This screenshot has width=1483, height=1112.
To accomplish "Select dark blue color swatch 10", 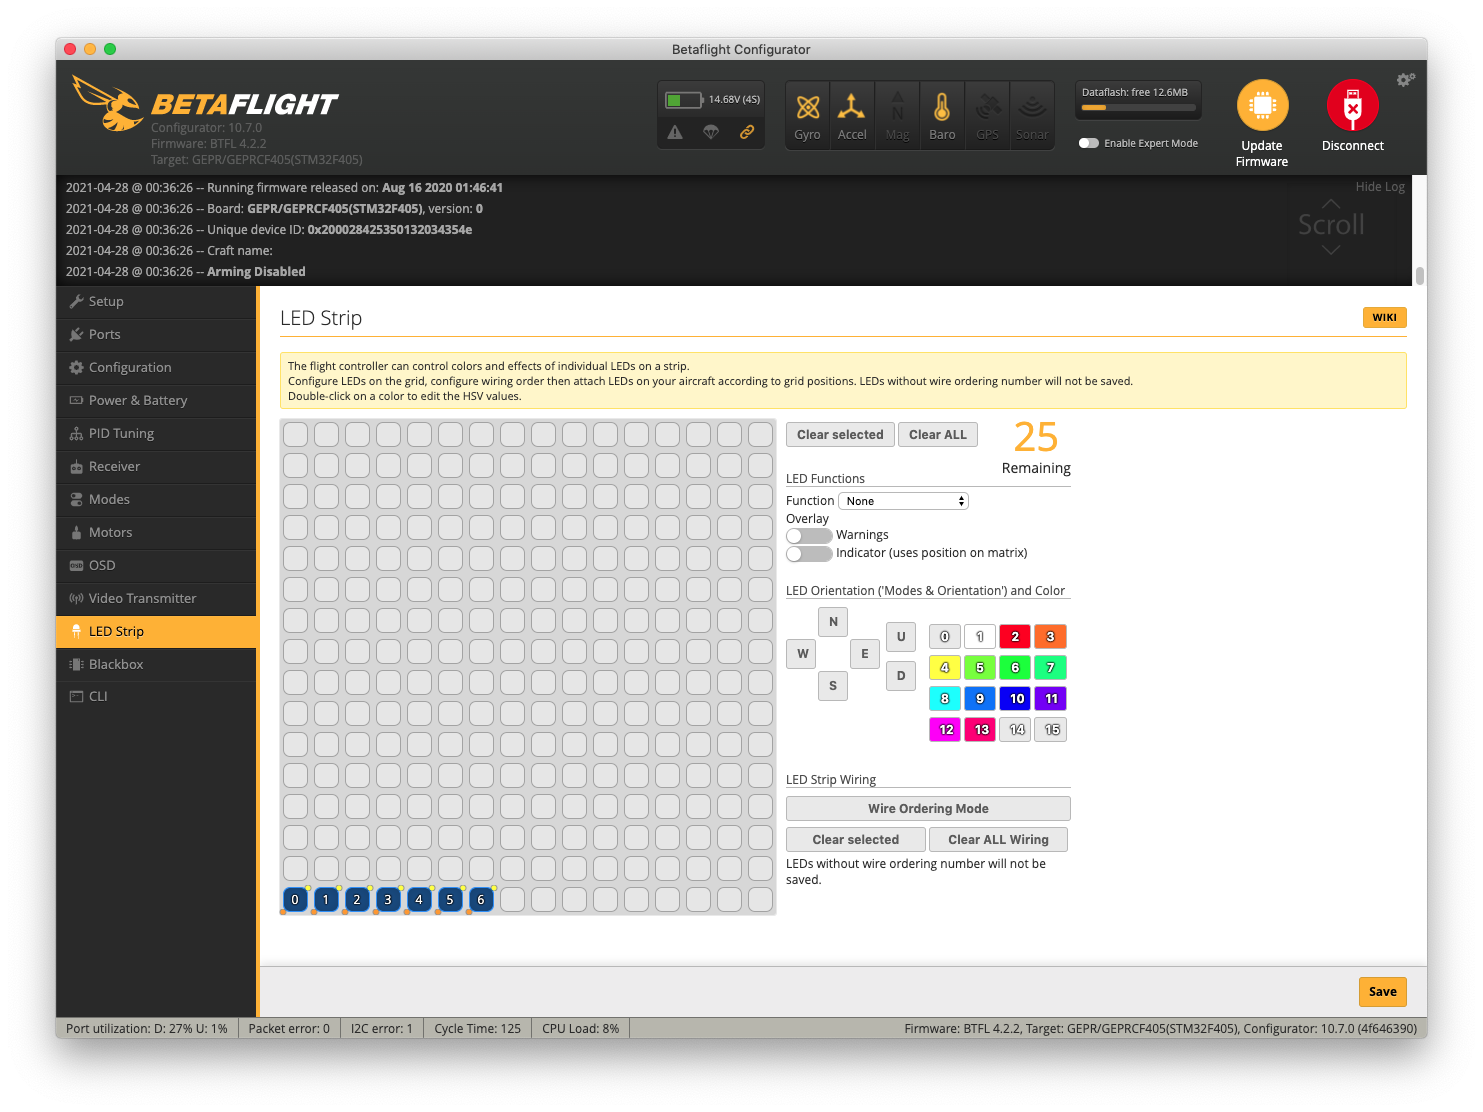I will (x=1015, y=698).
